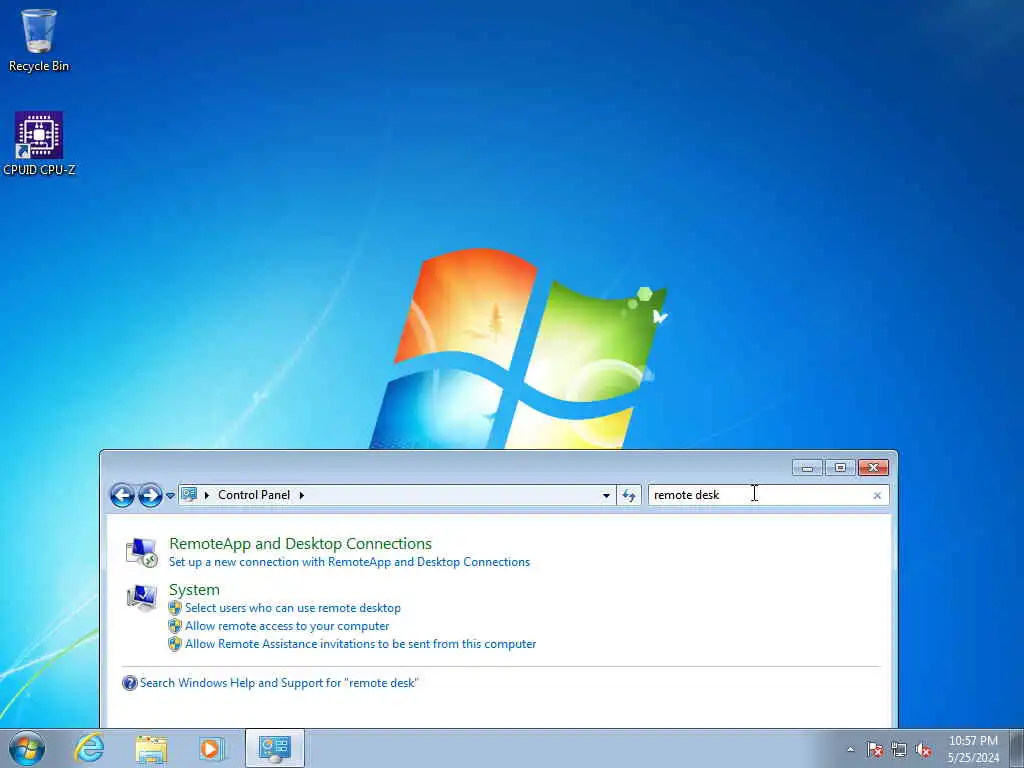This screenshot has height=768, width=1024.
Task: Expand the root arrow before Control Panel breadcrumb
Action: click(207, 495)
